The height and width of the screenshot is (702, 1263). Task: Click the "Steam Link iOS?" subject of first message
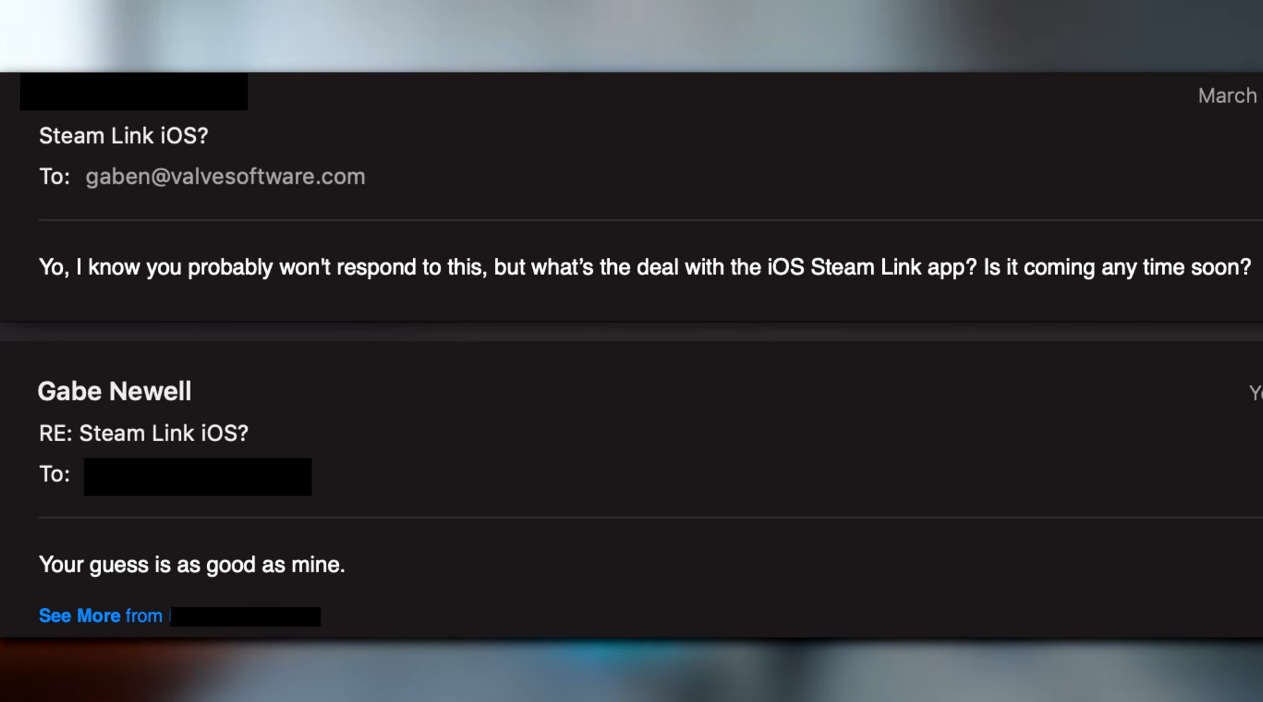(123, 136)
